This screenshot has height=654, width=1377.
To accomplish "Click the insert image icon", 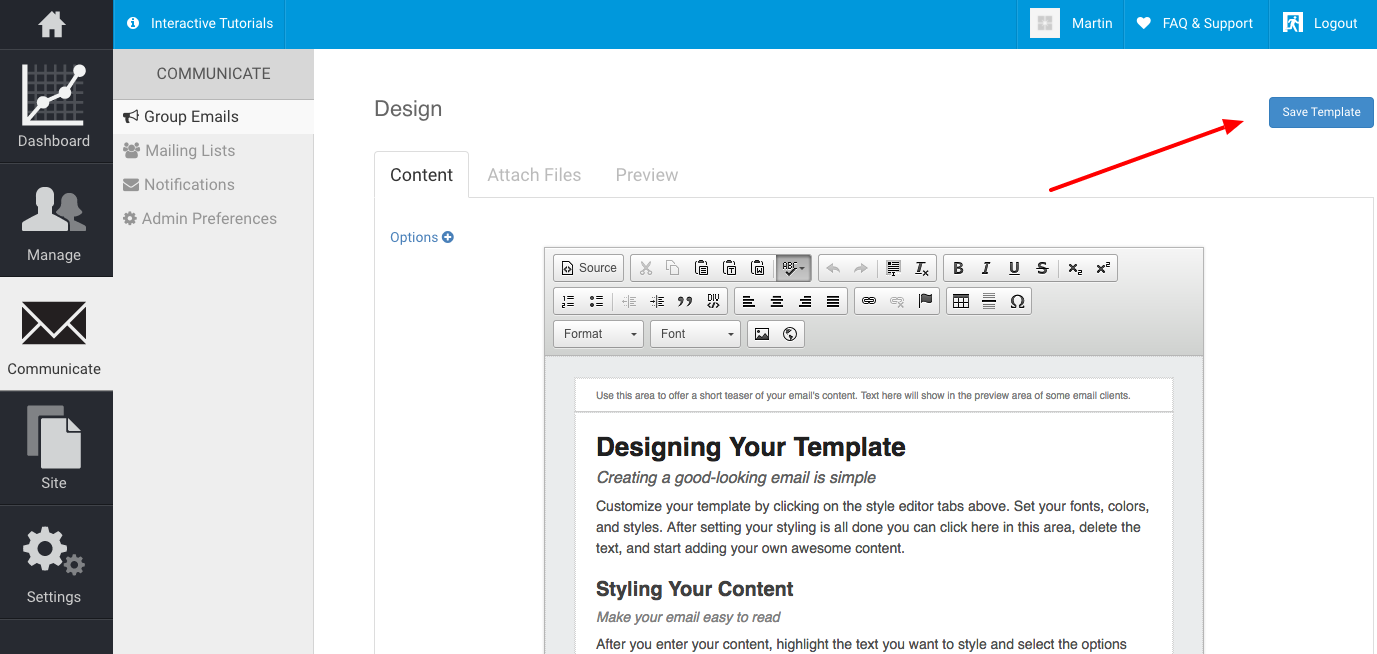I will [x=762, y=334].
